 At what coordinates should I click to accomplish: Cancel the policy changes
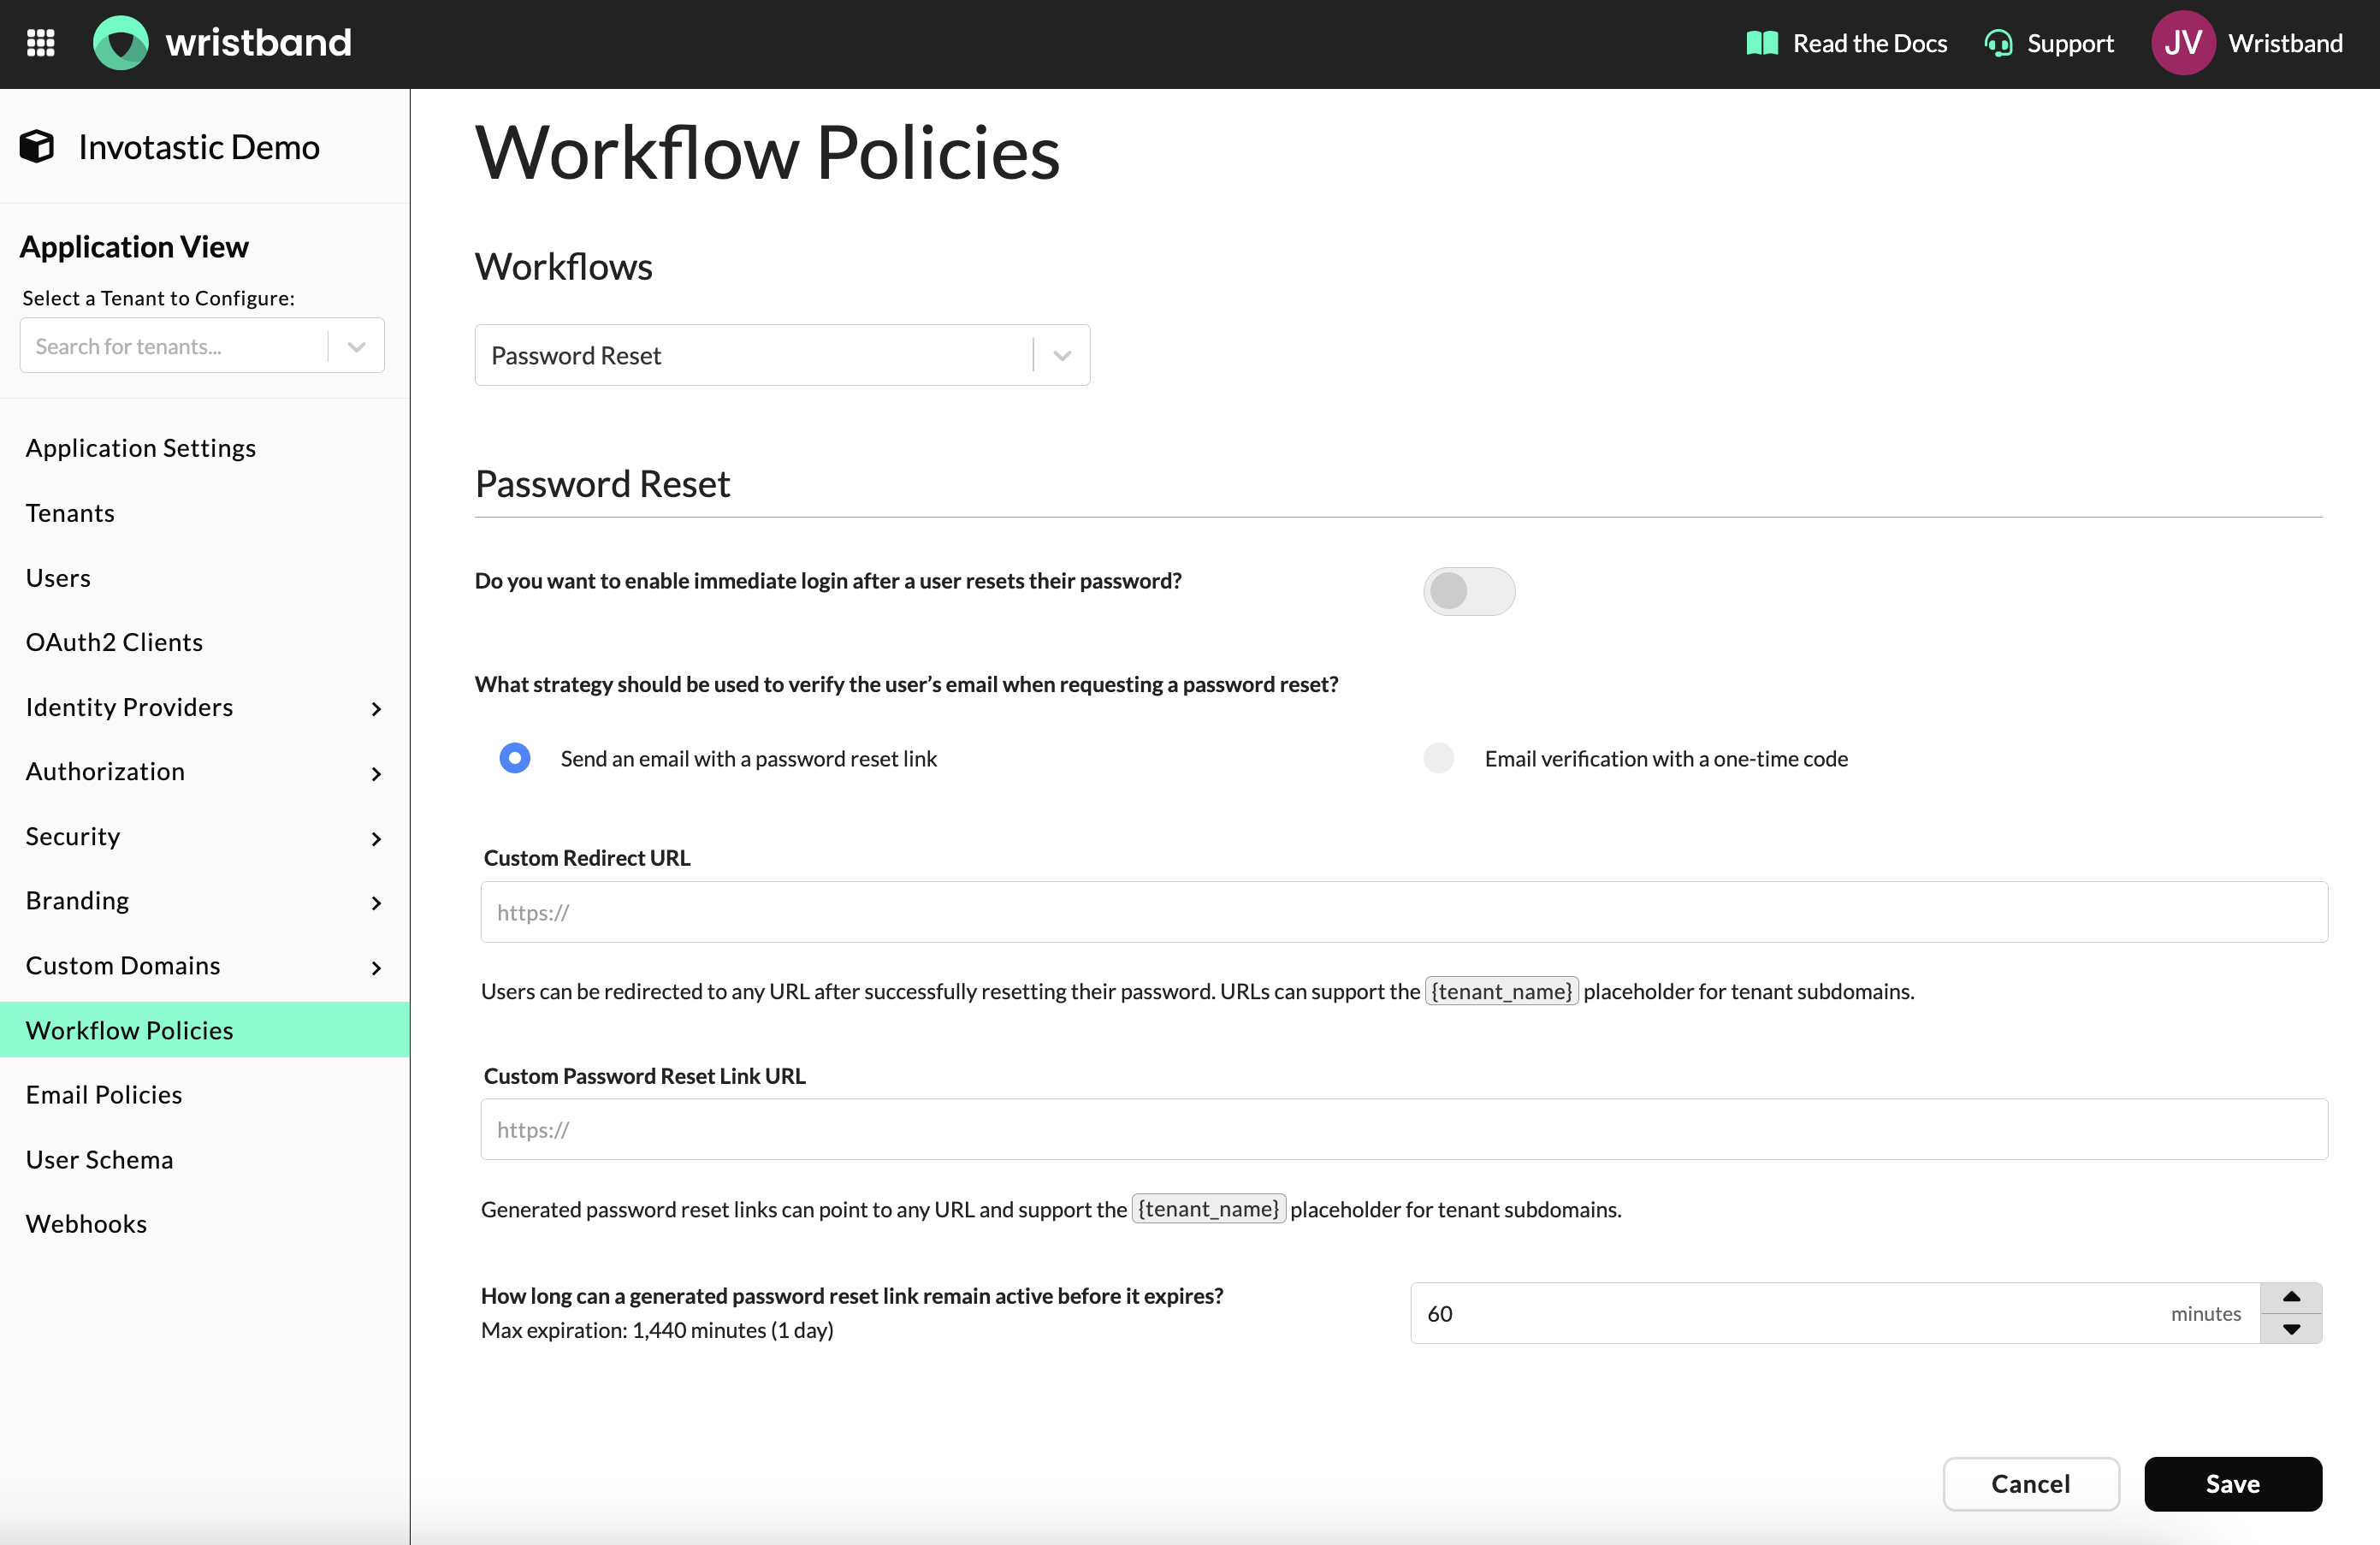pos(2030,1483)
